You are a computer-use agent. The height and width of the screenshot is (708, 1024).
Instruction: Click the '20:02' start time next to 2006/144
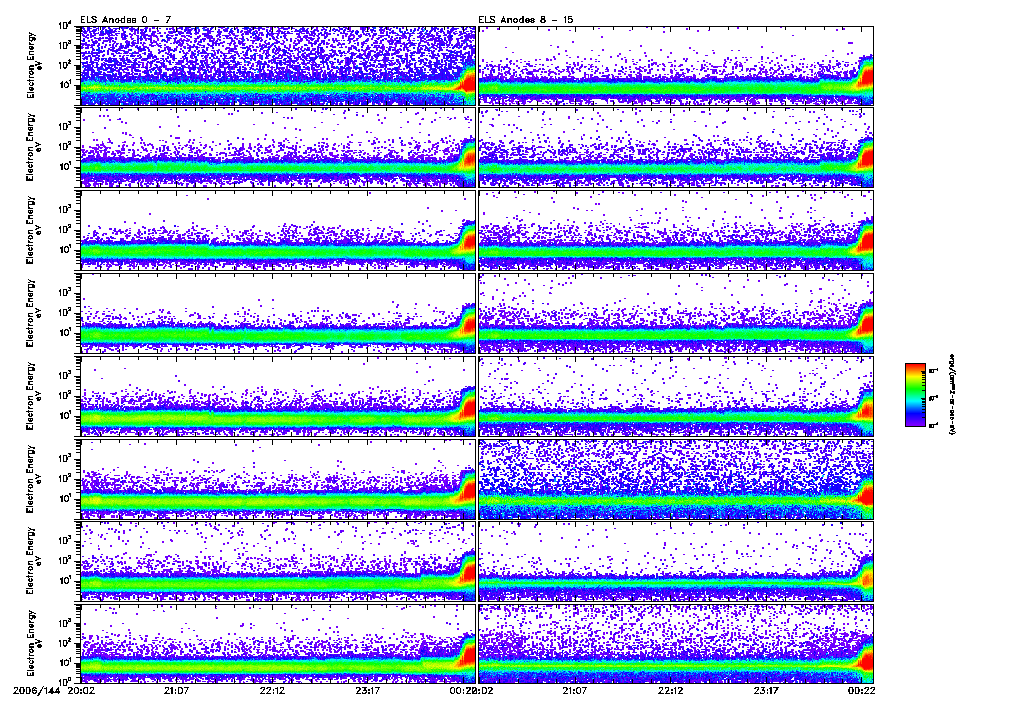tap(81, 690)
